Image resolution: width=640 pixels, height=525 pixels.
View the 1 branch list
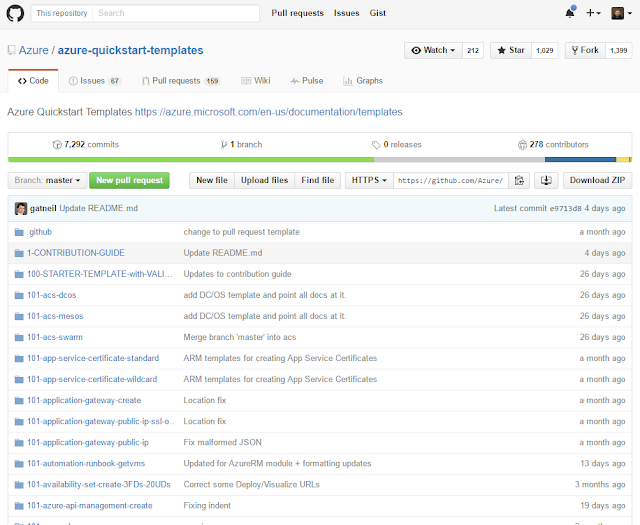pyautogui.click(x=241, y=145)
